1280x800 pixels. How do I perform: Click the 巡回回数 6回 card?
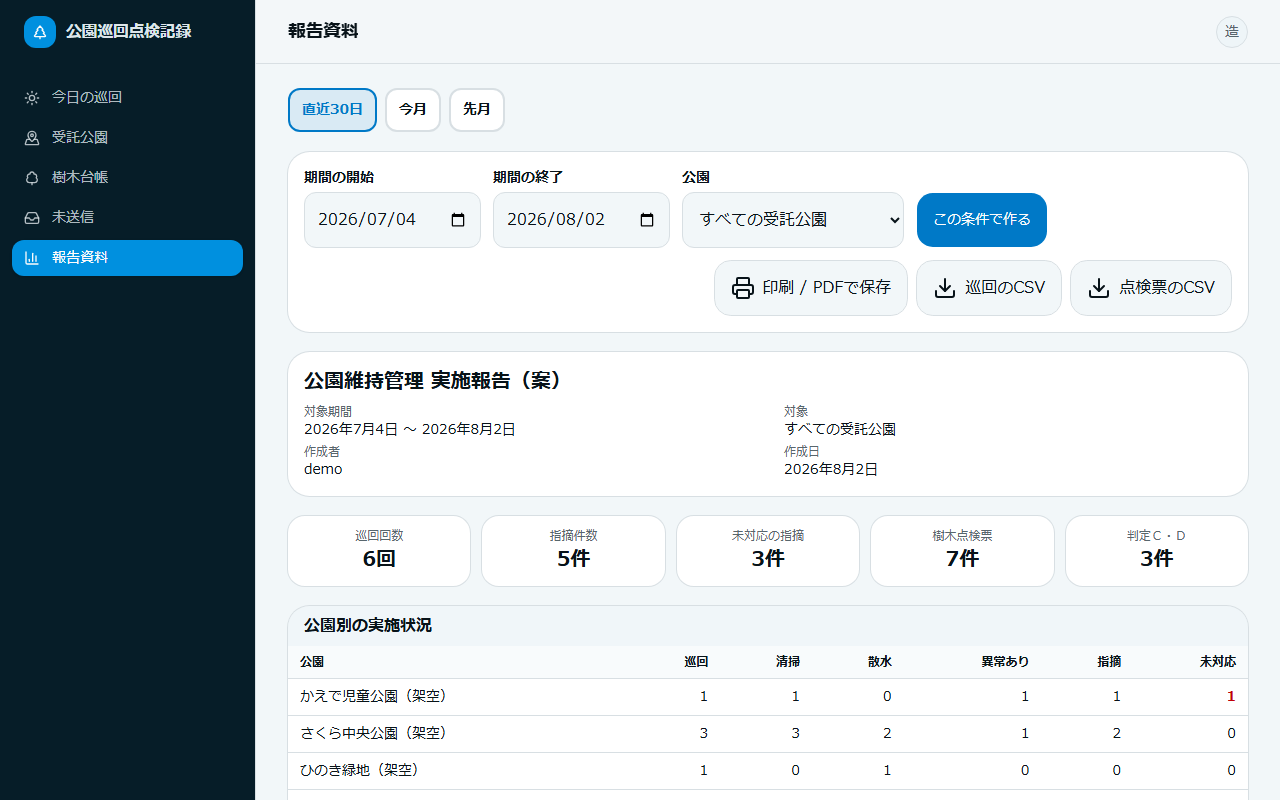(379, 551)
